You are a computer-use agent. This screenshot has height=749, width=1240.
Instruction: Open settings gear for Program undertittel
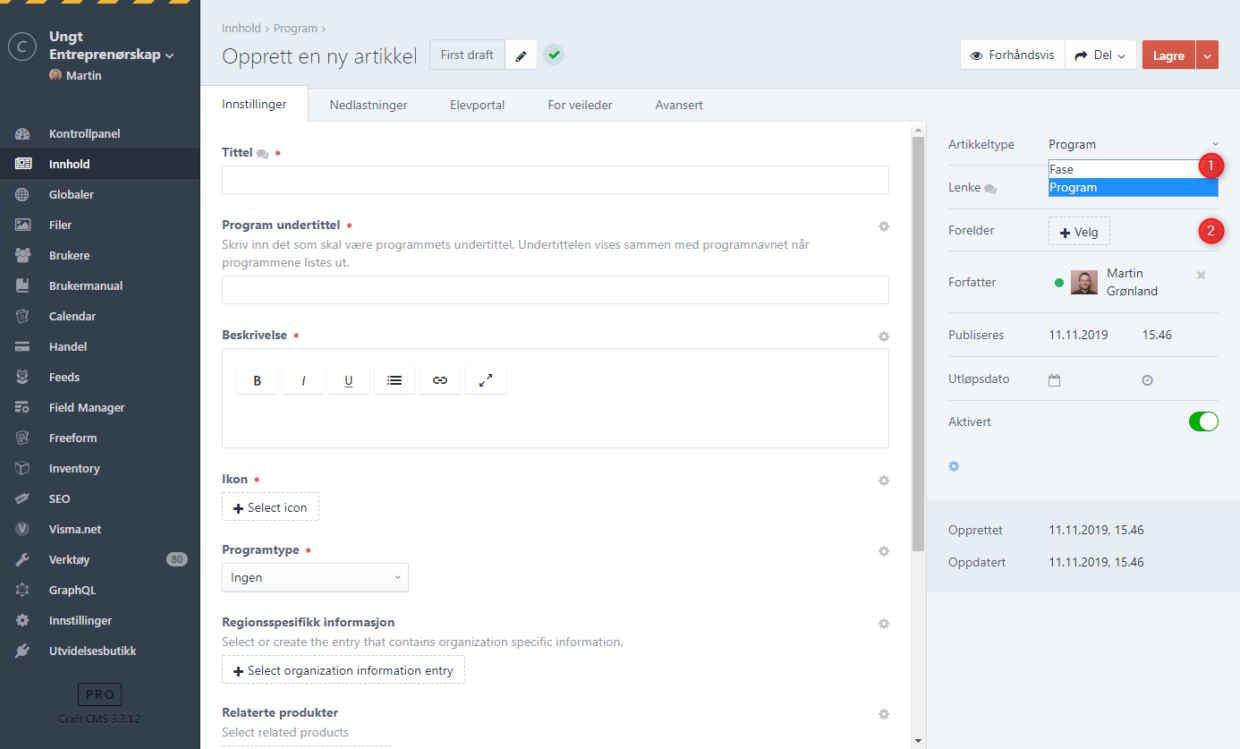pos(883,226)
